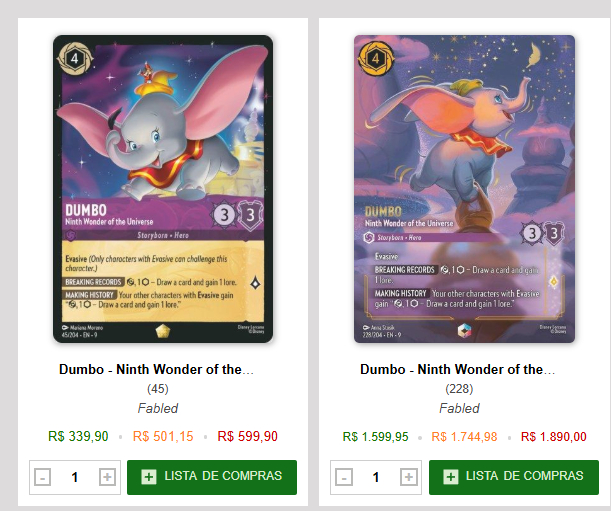Add Dumbo card 45 to Lista de Compras
The image size is (611, 511).
pos(212,477)
